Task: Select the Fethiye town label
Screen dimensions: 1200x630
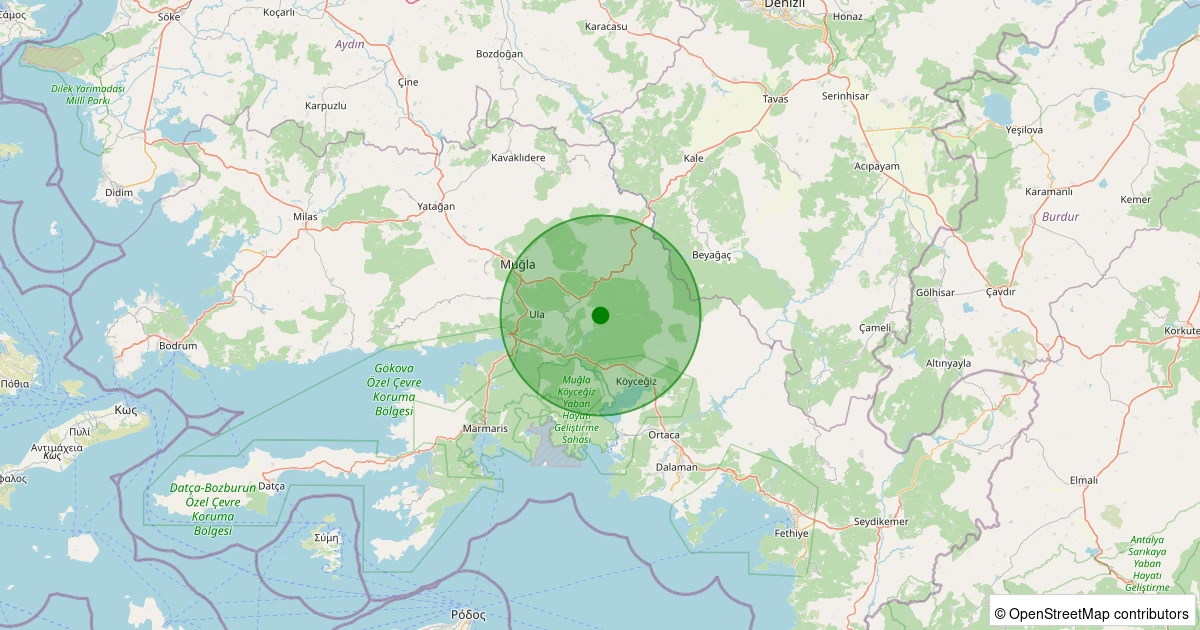Action: [791, 533]
